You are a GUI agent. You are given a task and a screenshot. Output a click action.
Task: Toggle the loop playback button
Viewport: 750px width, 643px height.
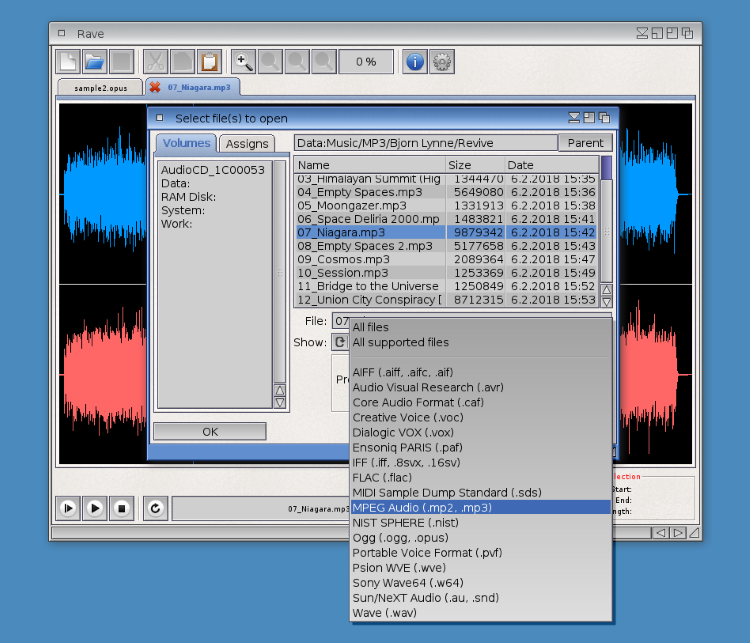[x=155, y=508]
